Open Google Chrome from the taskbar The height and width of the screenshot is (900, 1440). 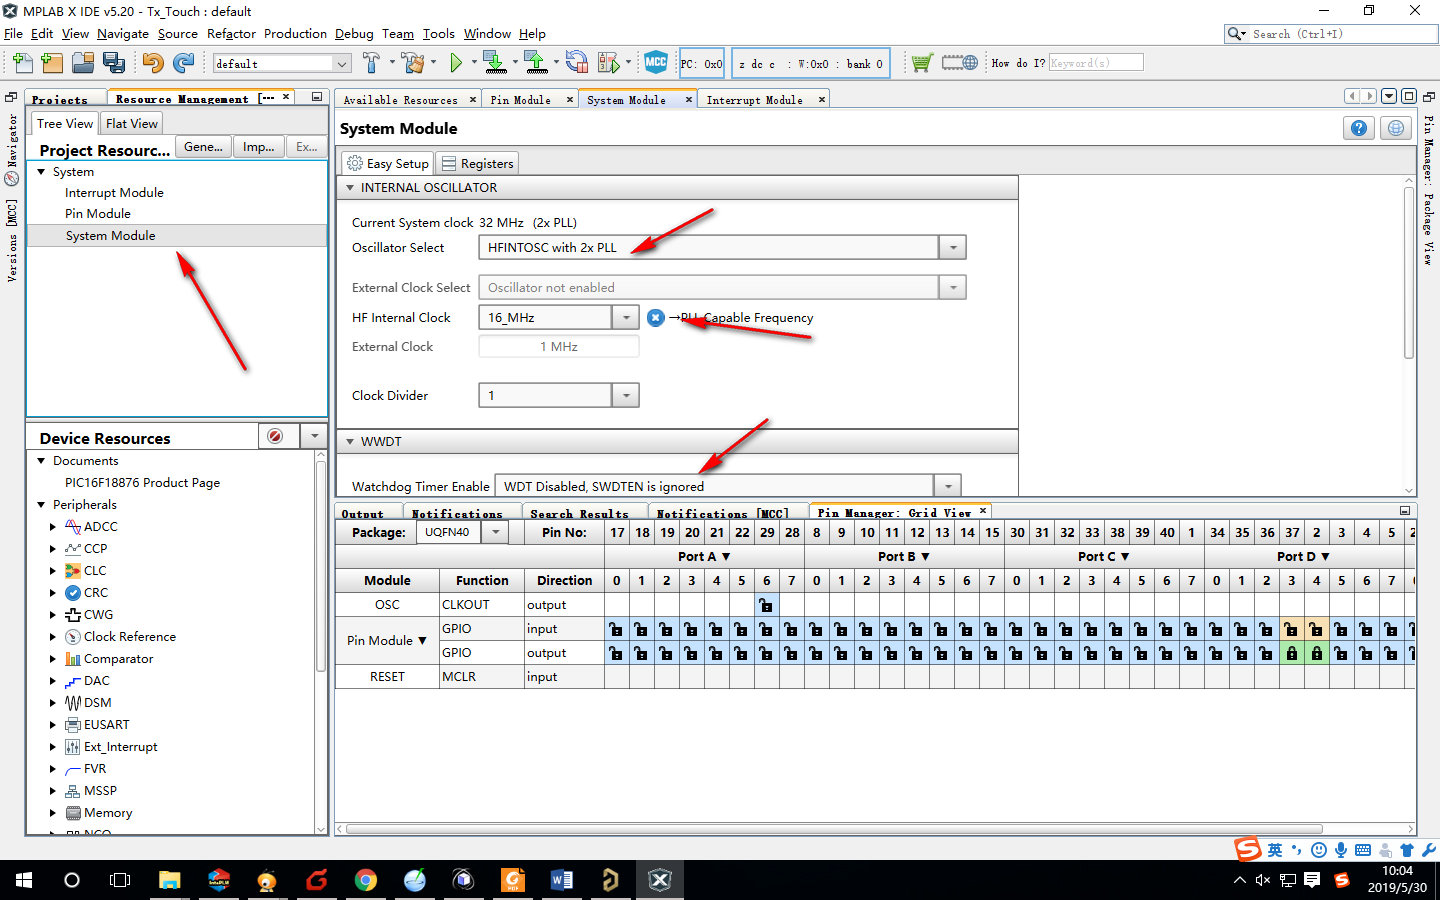click(x=365, y=880)
